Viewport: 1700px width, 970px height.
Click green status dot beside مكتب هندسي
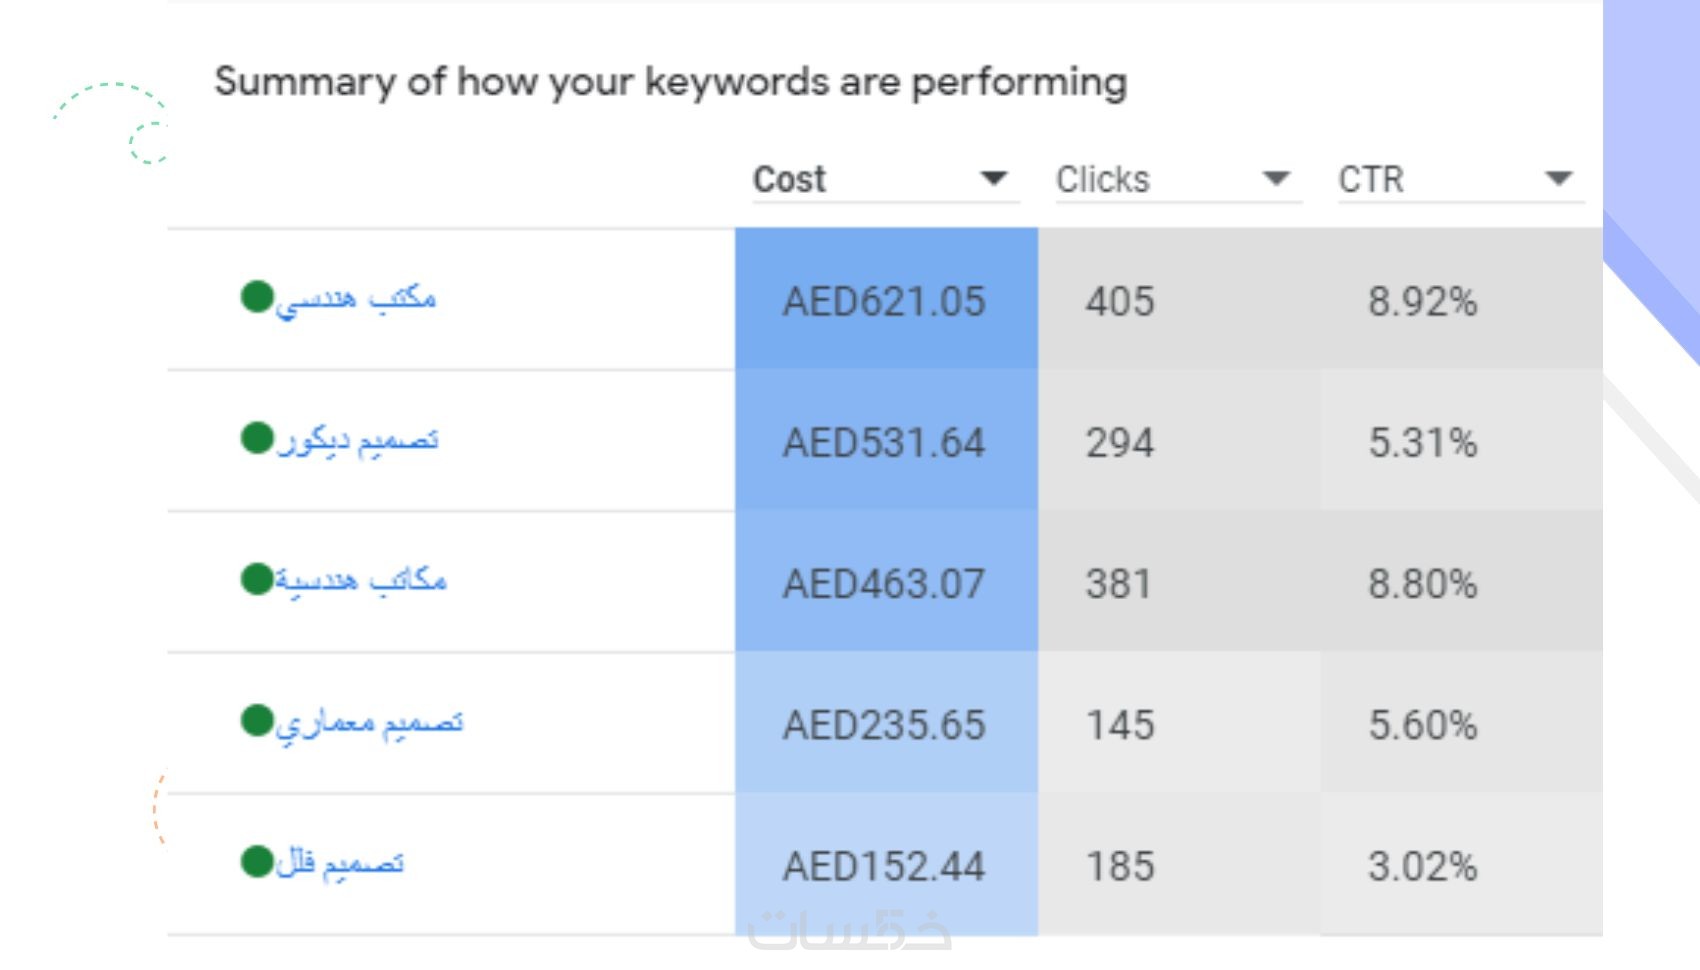[257, 297]
